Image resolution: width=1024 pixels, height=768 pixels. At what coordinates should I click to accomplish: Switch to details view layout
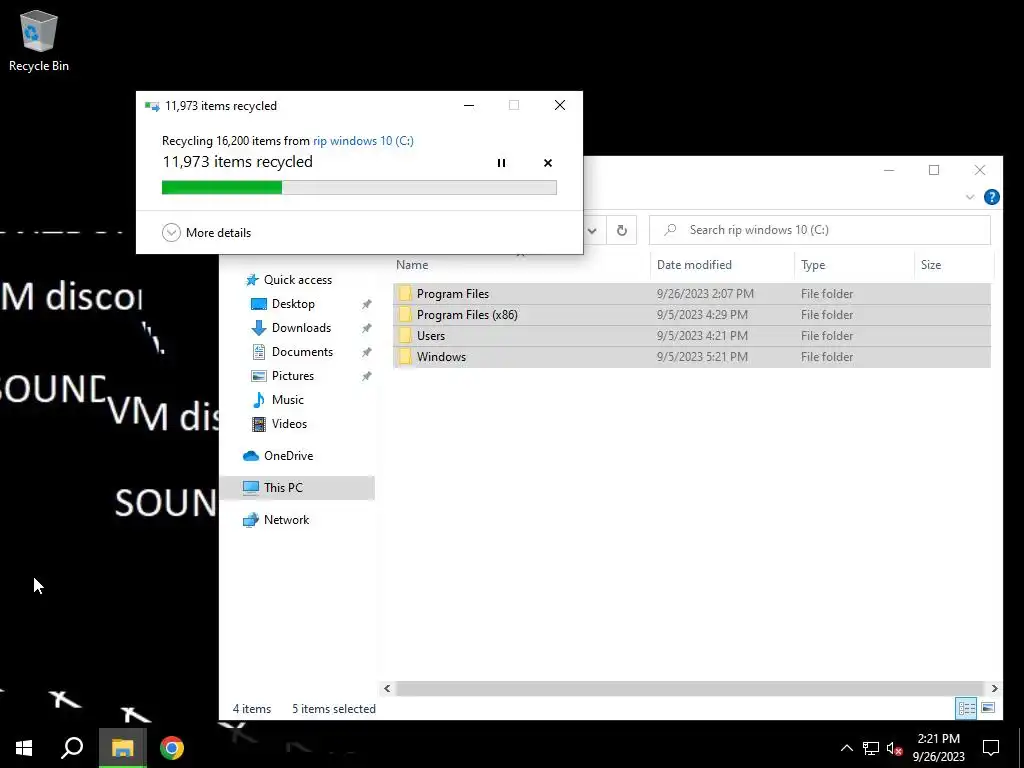click(967, 708)
